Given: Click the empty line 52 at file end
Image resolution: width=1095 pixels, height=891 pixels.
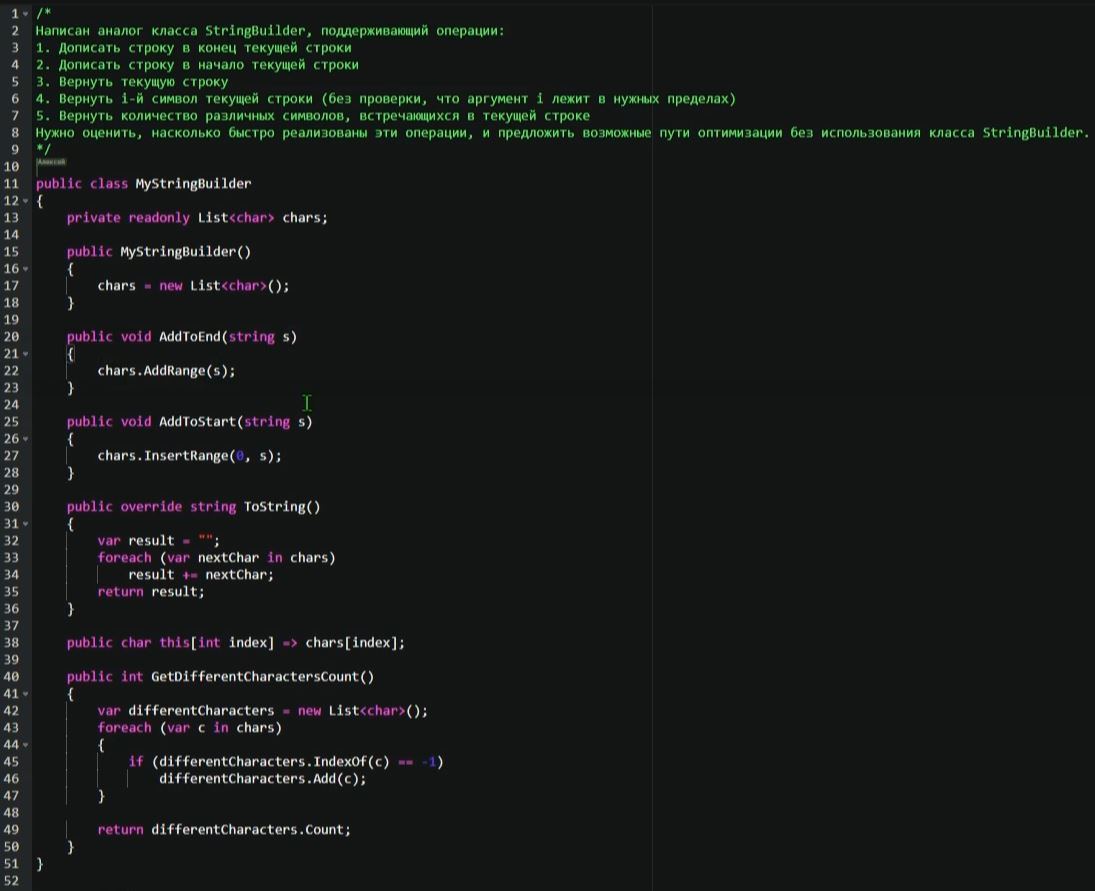Looking at the screenshot, I should click(300, 881).
